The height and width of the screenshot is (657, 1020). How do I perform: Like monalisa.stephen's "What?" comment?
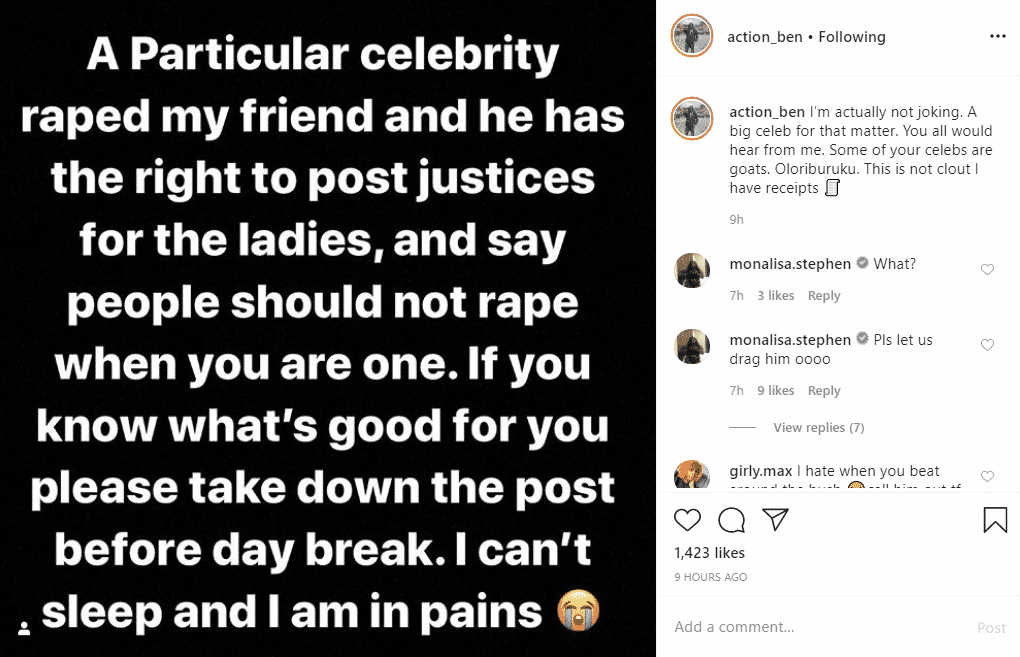[988, 270]
